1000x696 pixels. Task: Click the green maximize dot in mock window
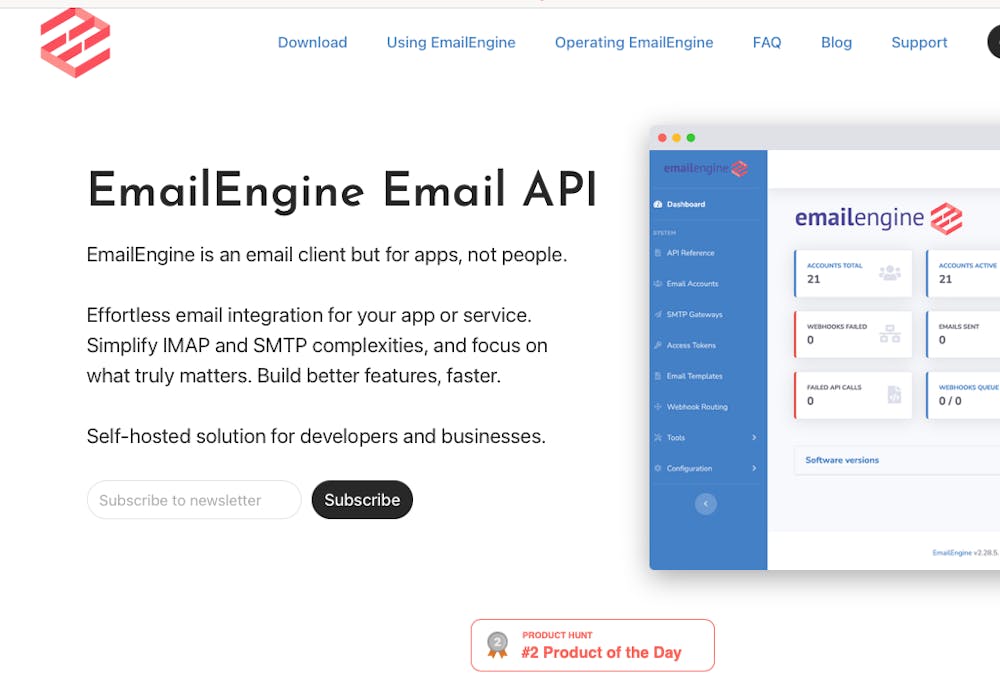691,138
